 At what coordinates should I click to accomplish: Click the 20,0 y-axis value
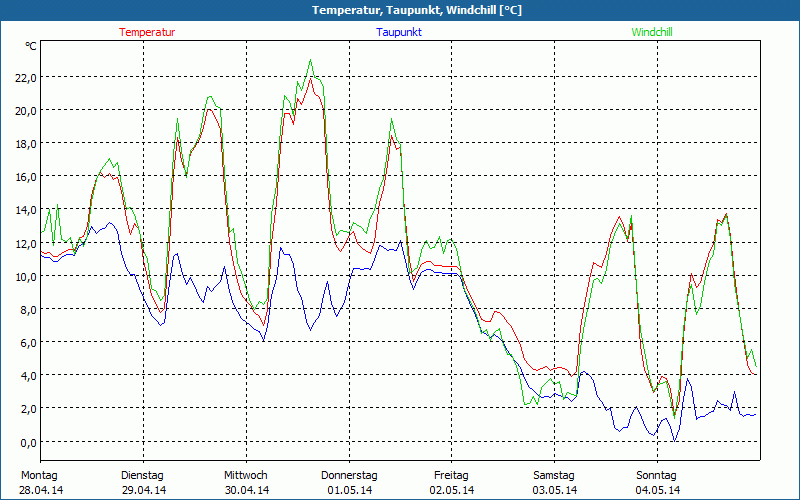point(26,111)
